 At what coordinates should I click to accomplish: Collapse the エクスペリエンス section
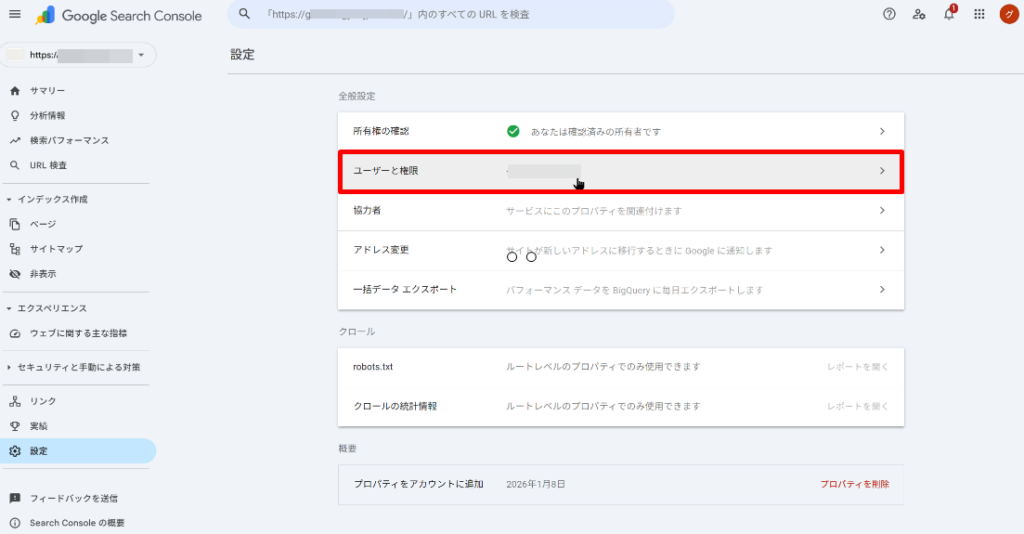8,308
